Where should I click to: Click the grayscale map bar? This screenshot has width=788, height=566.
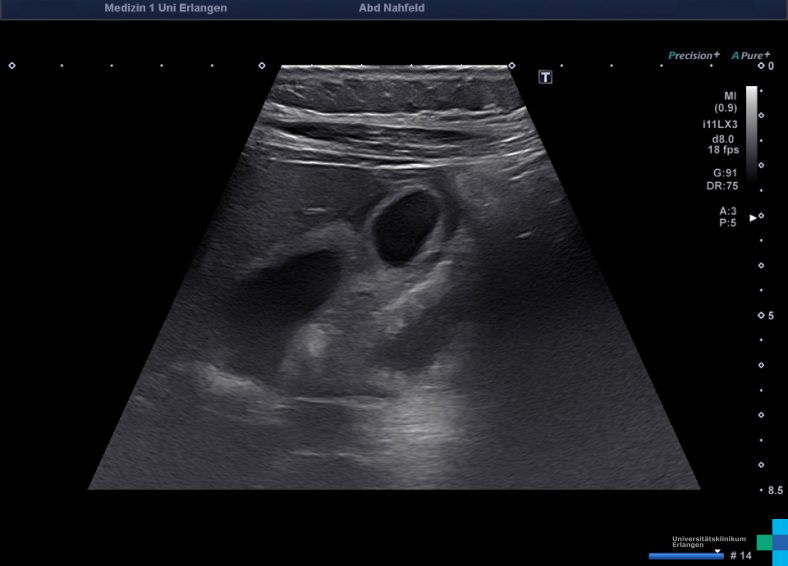(751, 130)
